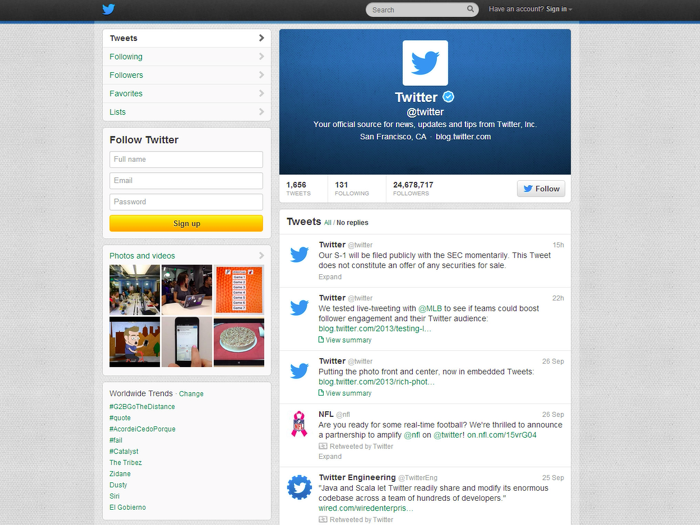Select Tweets in the sidebar menu

[x=187, y=38]
